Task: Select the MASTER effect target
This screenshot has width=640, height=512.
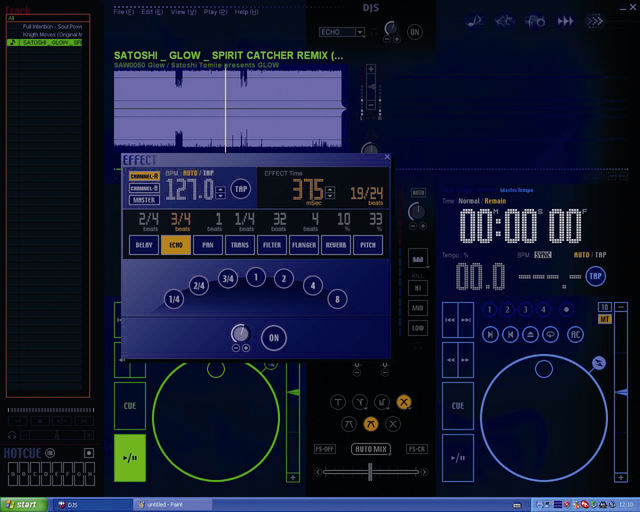Action: coord(144,200)
